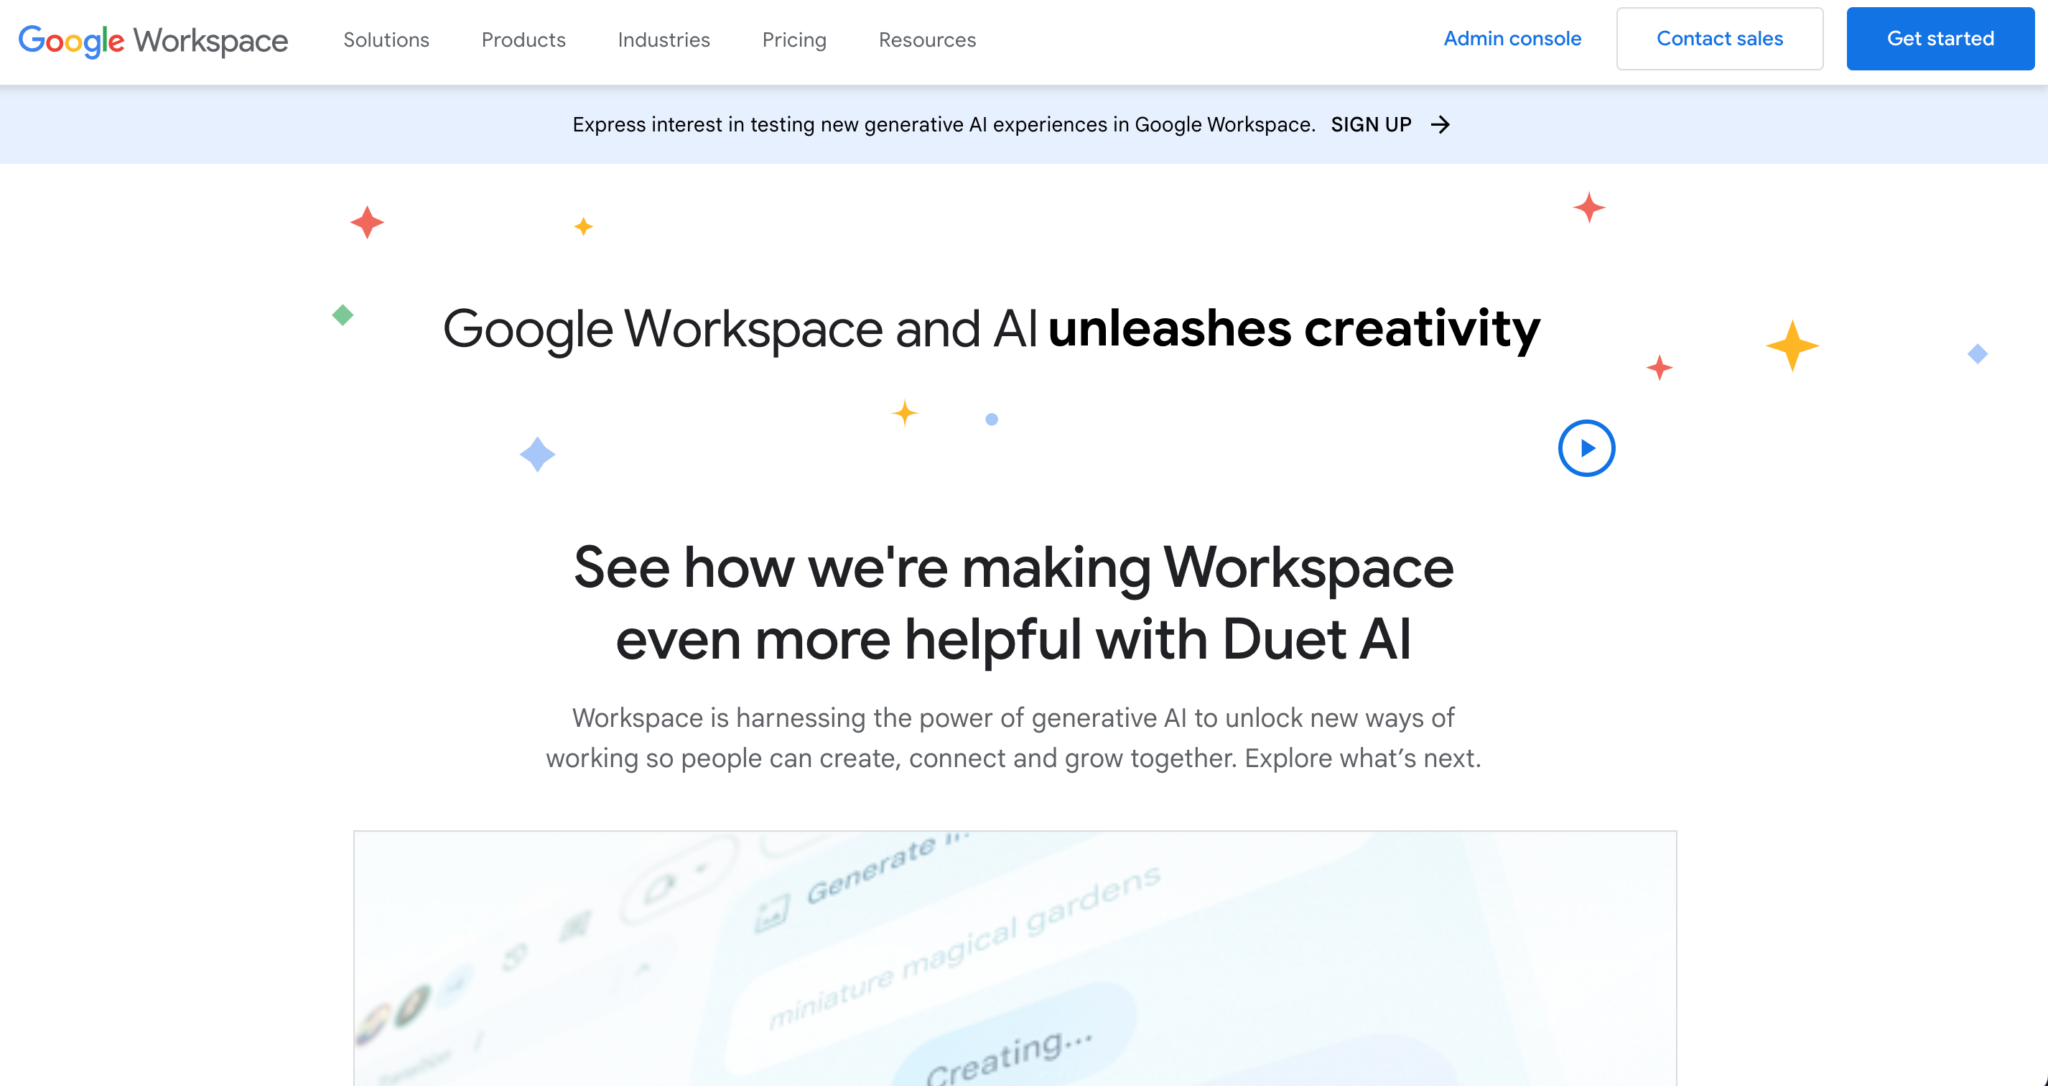Click SIGN UP in the announcement banner
The image size is (2048, 1086).
click(1371, 124)
